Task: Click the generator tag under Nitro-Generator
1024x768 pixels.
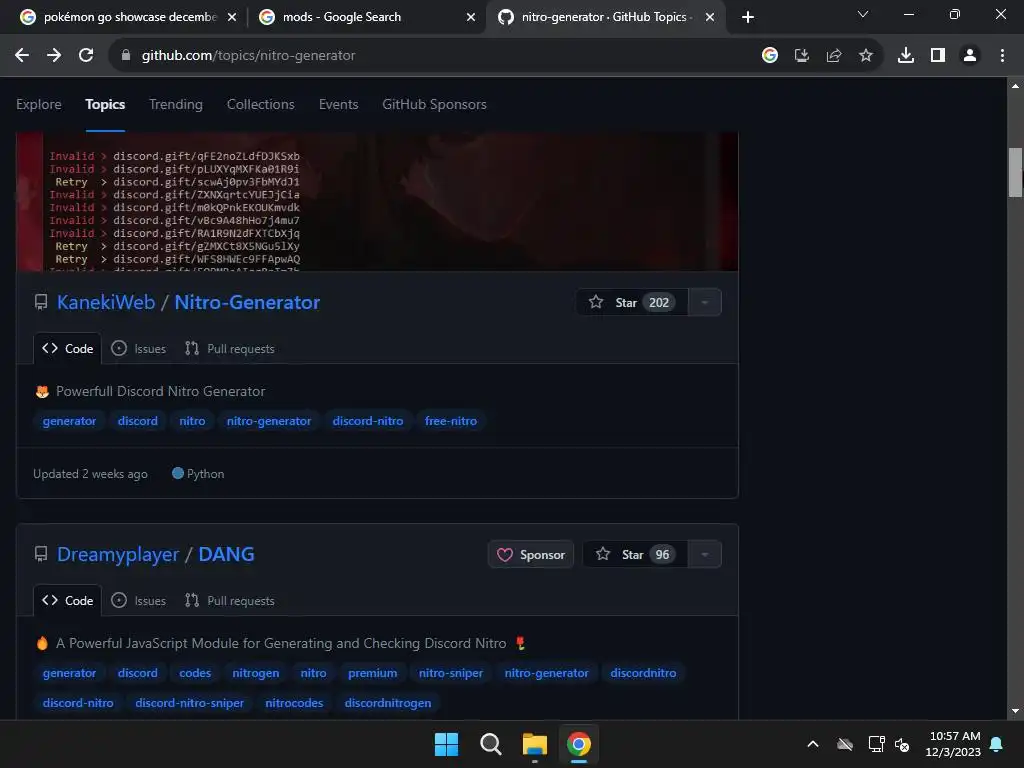Action: tap(69, 421)
